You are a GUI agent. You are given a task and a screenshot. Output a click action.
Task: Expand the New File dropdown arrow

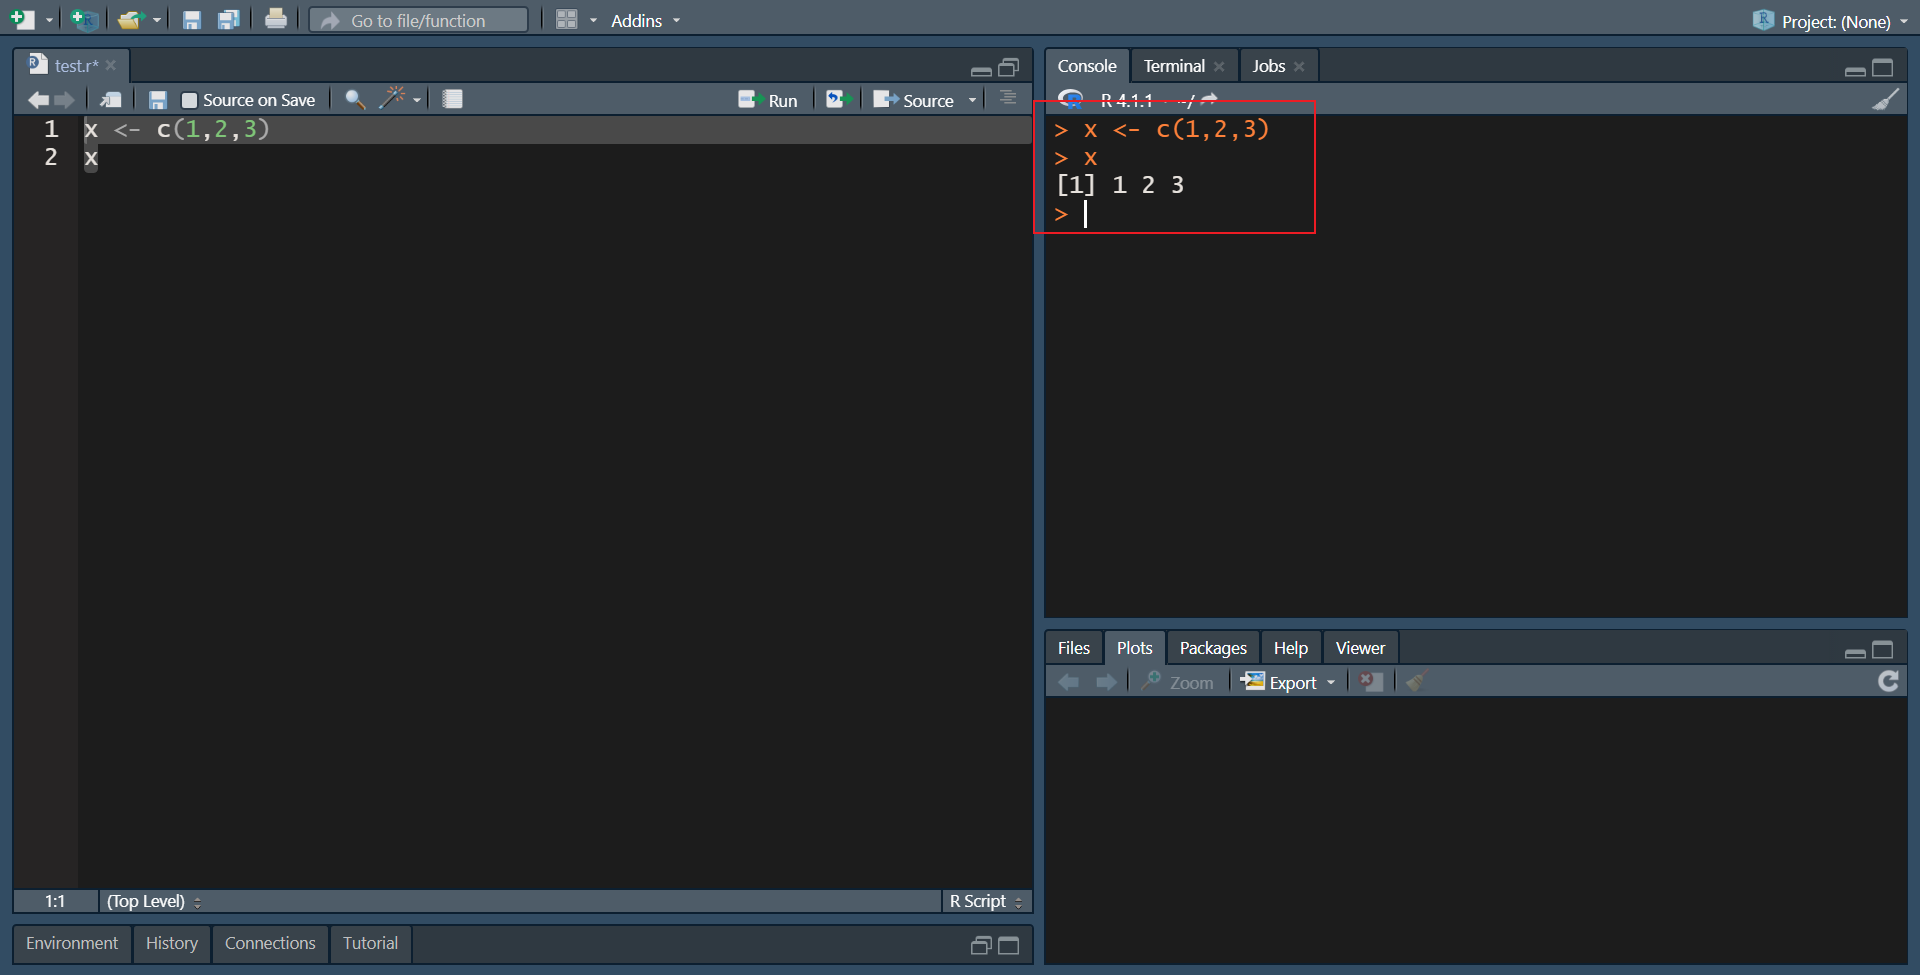click(x=49, y=20)
